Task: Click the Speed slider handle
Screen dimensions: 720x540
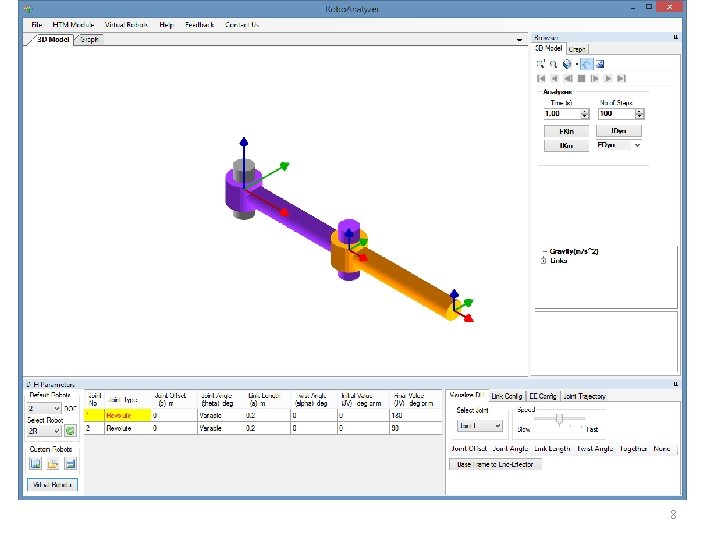Action: pyautogui.click(x=559, y=420)
